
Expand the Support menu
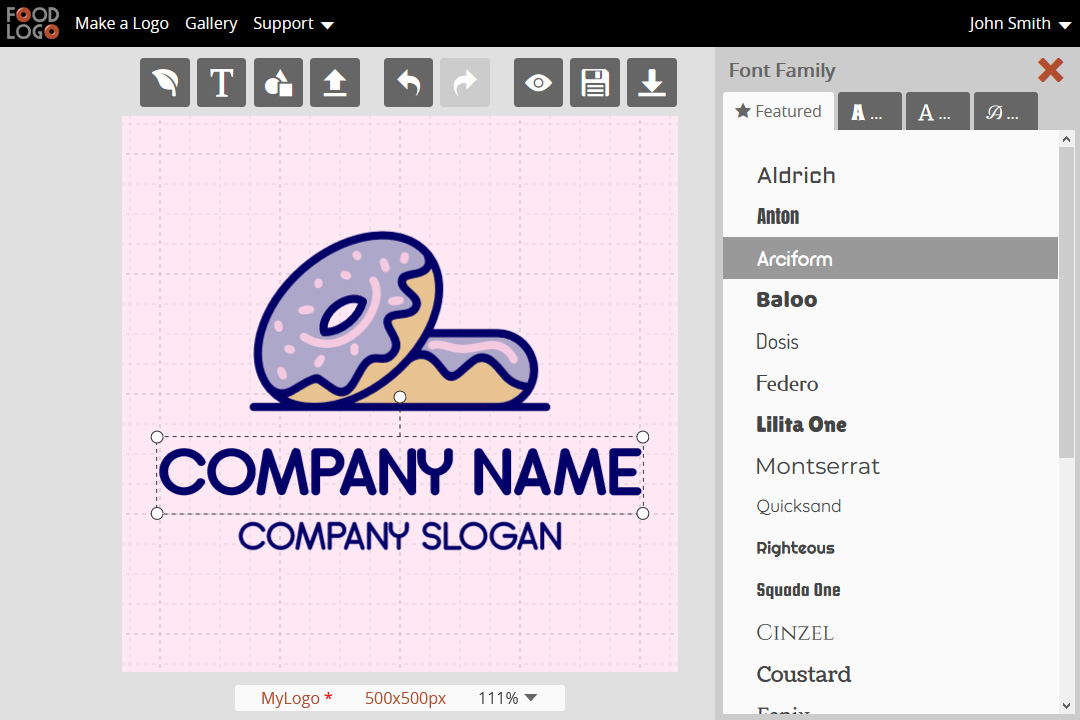point(293,23)
